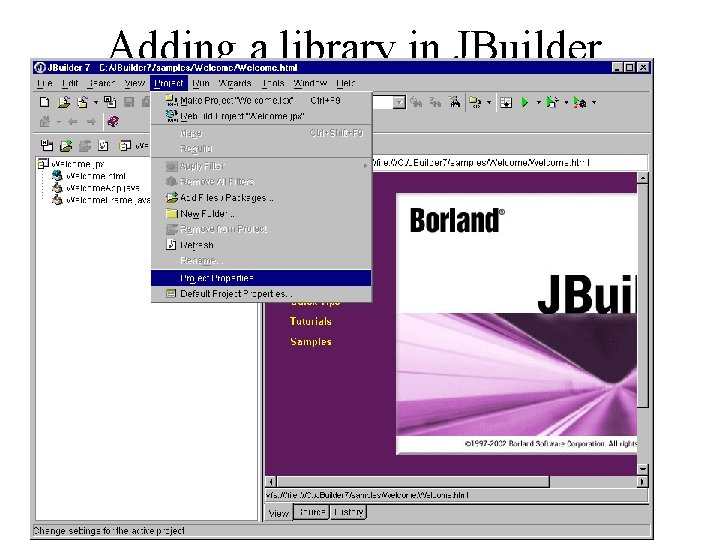Select Welcome.jpx project node in tree
Image resolution: width=720 pixels, height=540 pixels.
point(72,163)
